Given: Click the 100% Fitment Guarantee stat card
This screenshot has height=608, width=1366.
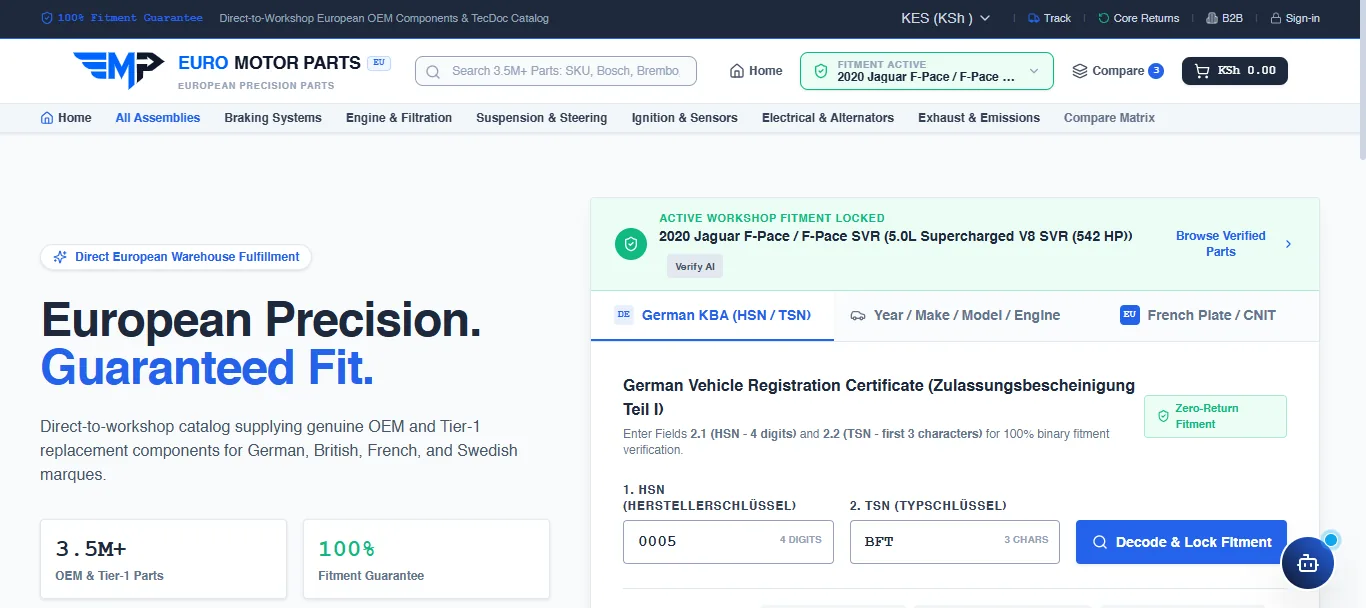Looking at the screenshot, I should click(x=426, y=559).
